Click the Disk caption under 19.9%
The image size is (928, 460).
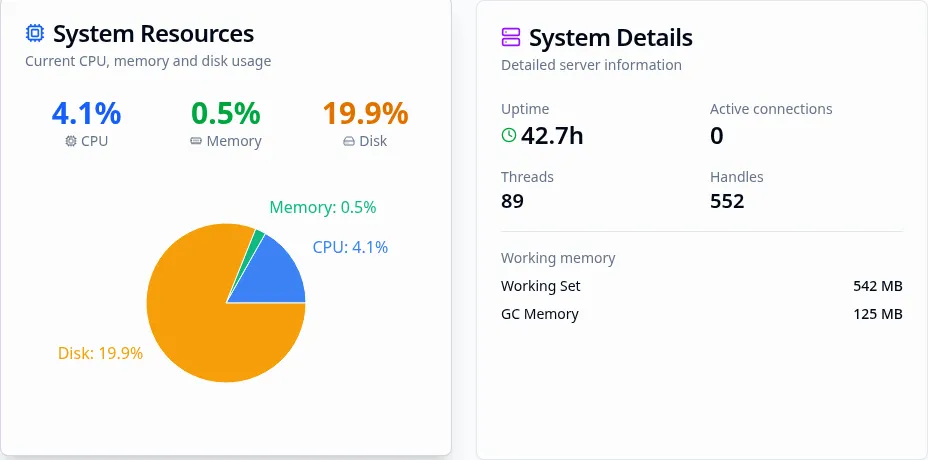[x=373, y=141]
